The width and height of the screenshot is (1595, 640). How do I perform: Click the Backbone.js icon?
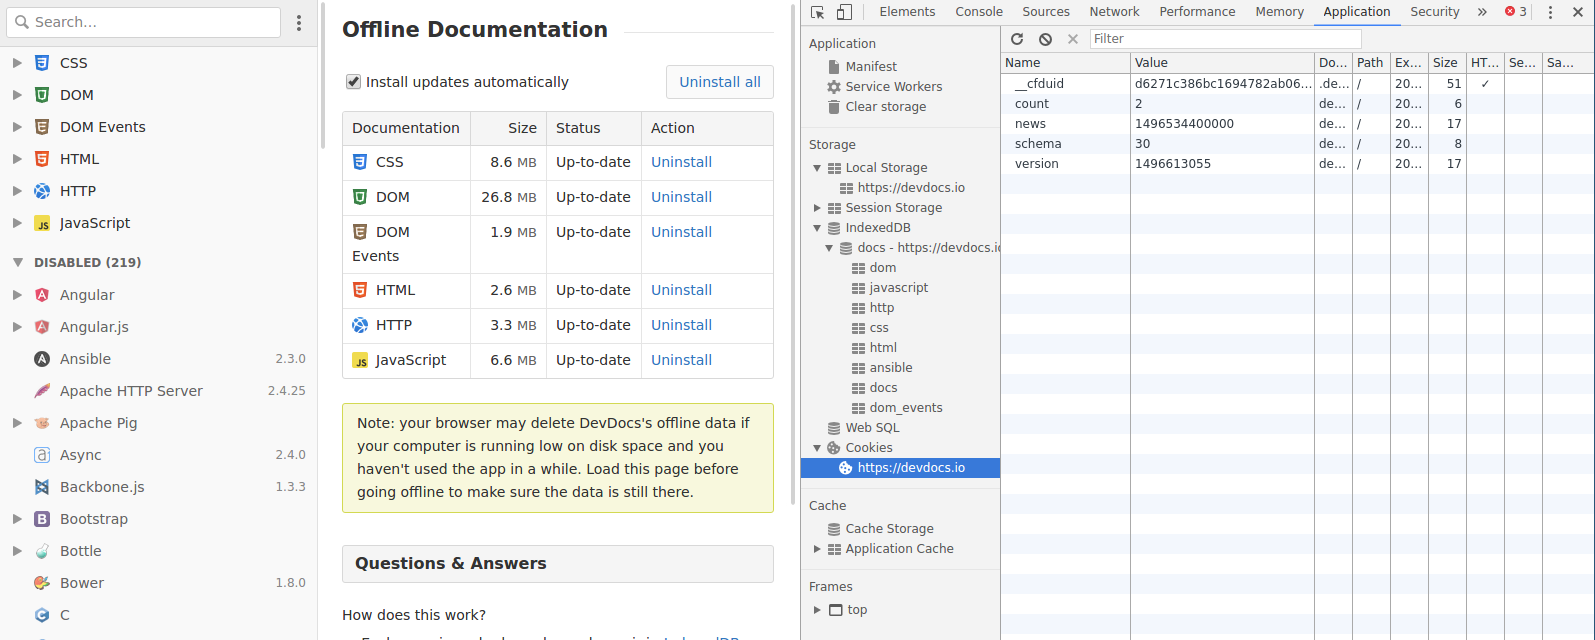tap(42, 487)
